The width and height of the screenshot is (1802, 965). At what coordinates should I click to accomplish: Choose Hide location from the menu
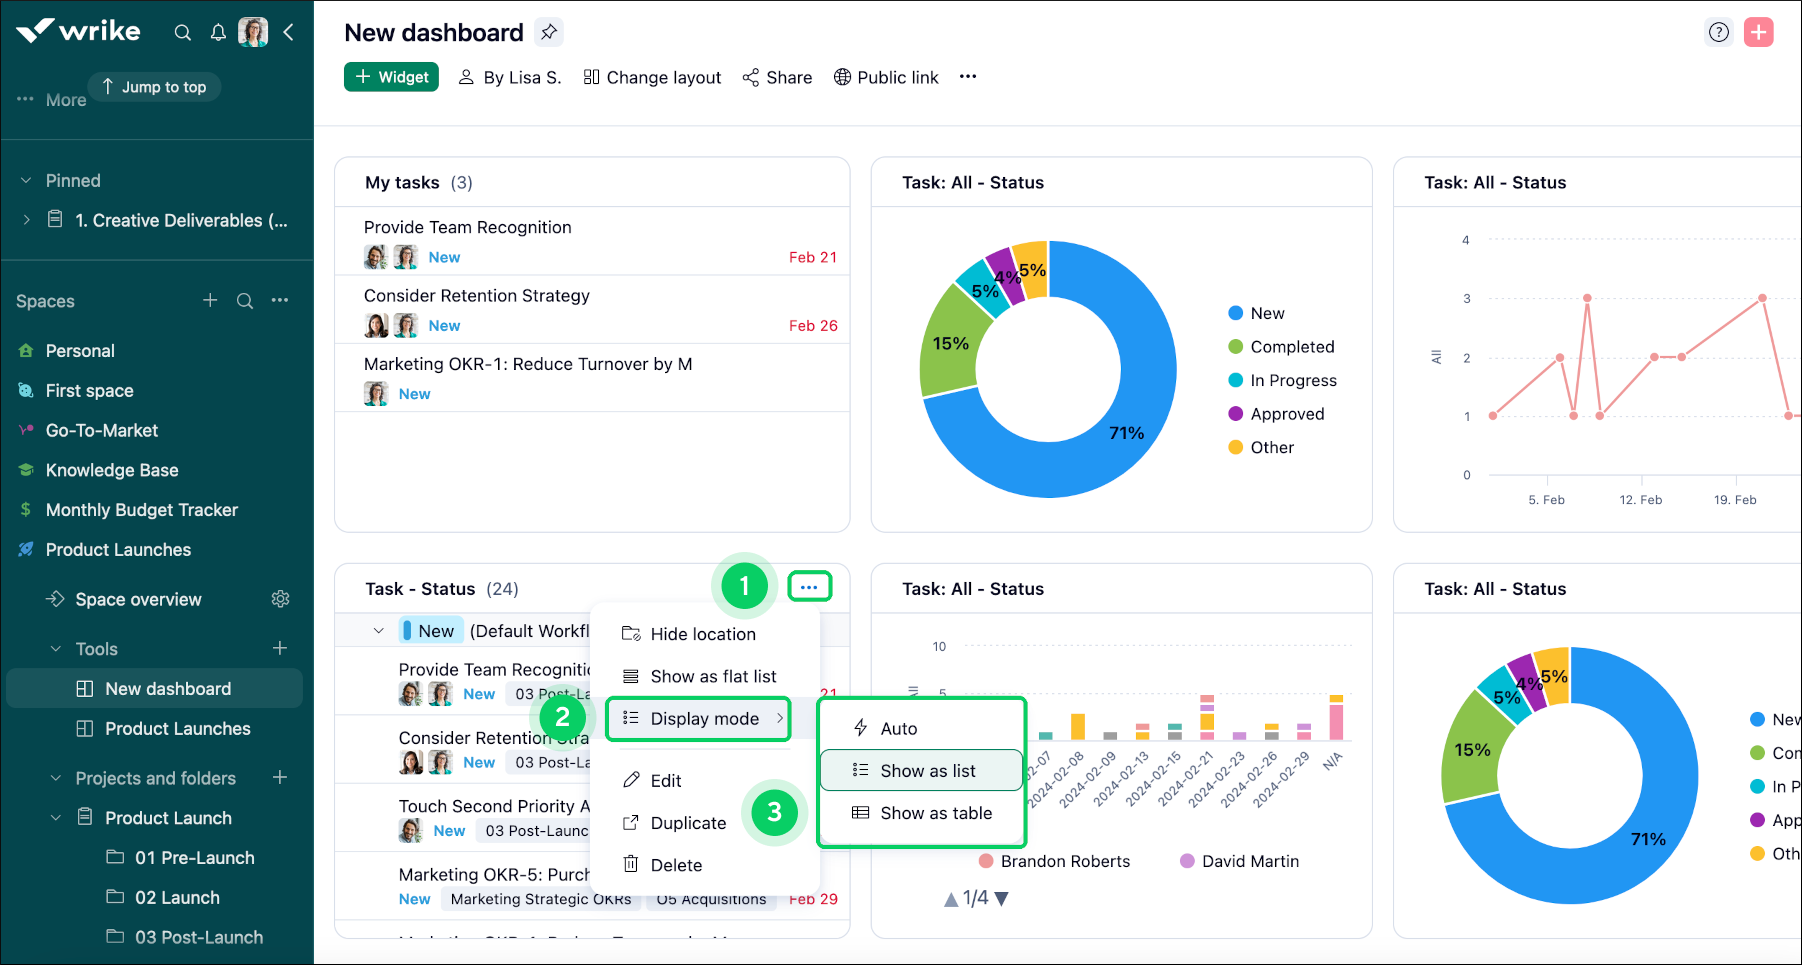click(x=702, y=634)
